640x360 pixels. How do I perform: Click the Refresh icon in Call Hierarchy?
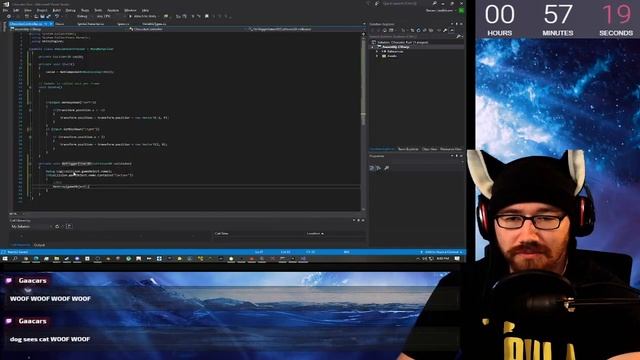[x=57, y=226]
